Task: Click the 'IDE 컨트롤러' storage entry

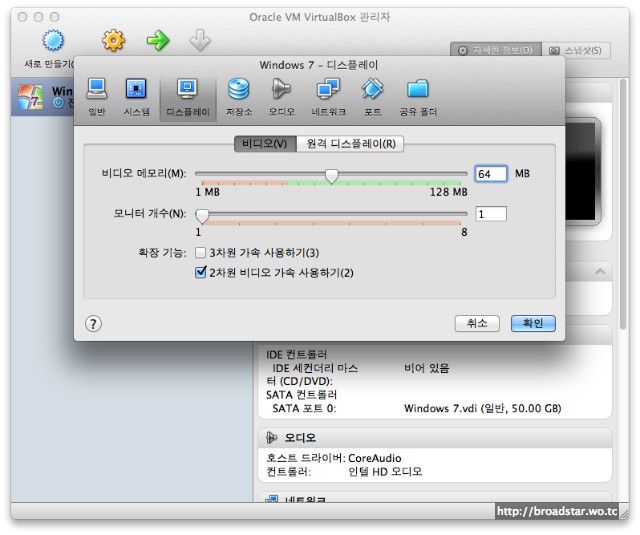Action: point(296,354)
